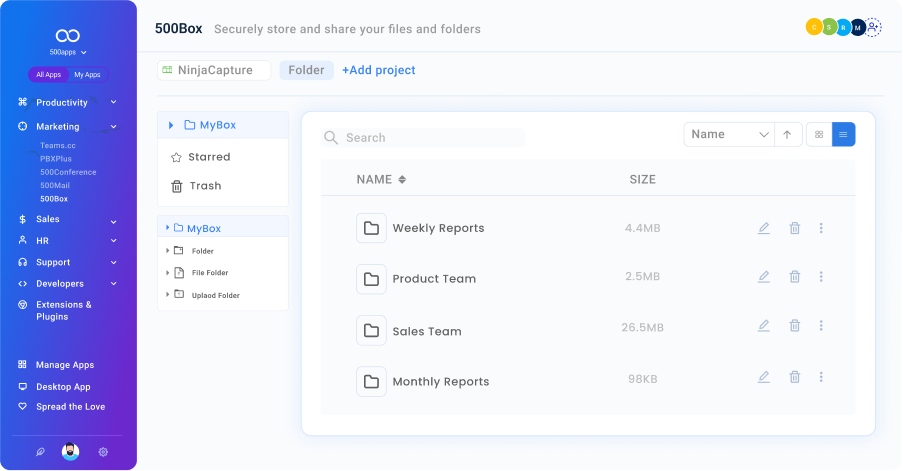The image size is (903, 471).
Task: Click the edit pencil for Weekly Reports
Action: coord(764,228)
